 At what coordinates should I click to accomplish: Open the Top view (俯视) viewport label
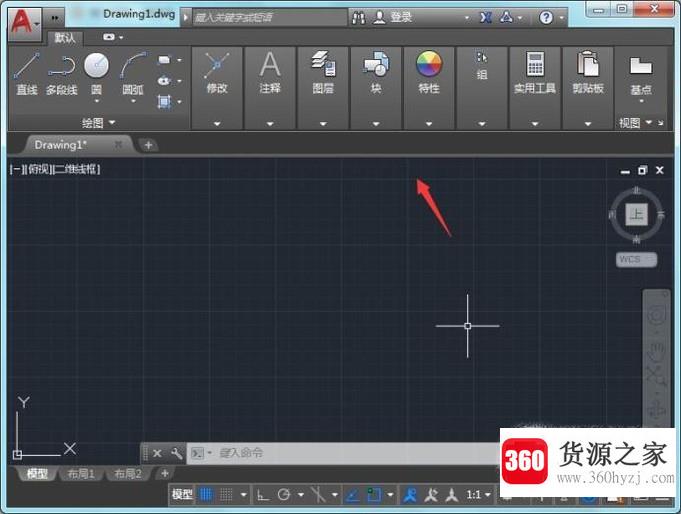pos(40,169)
